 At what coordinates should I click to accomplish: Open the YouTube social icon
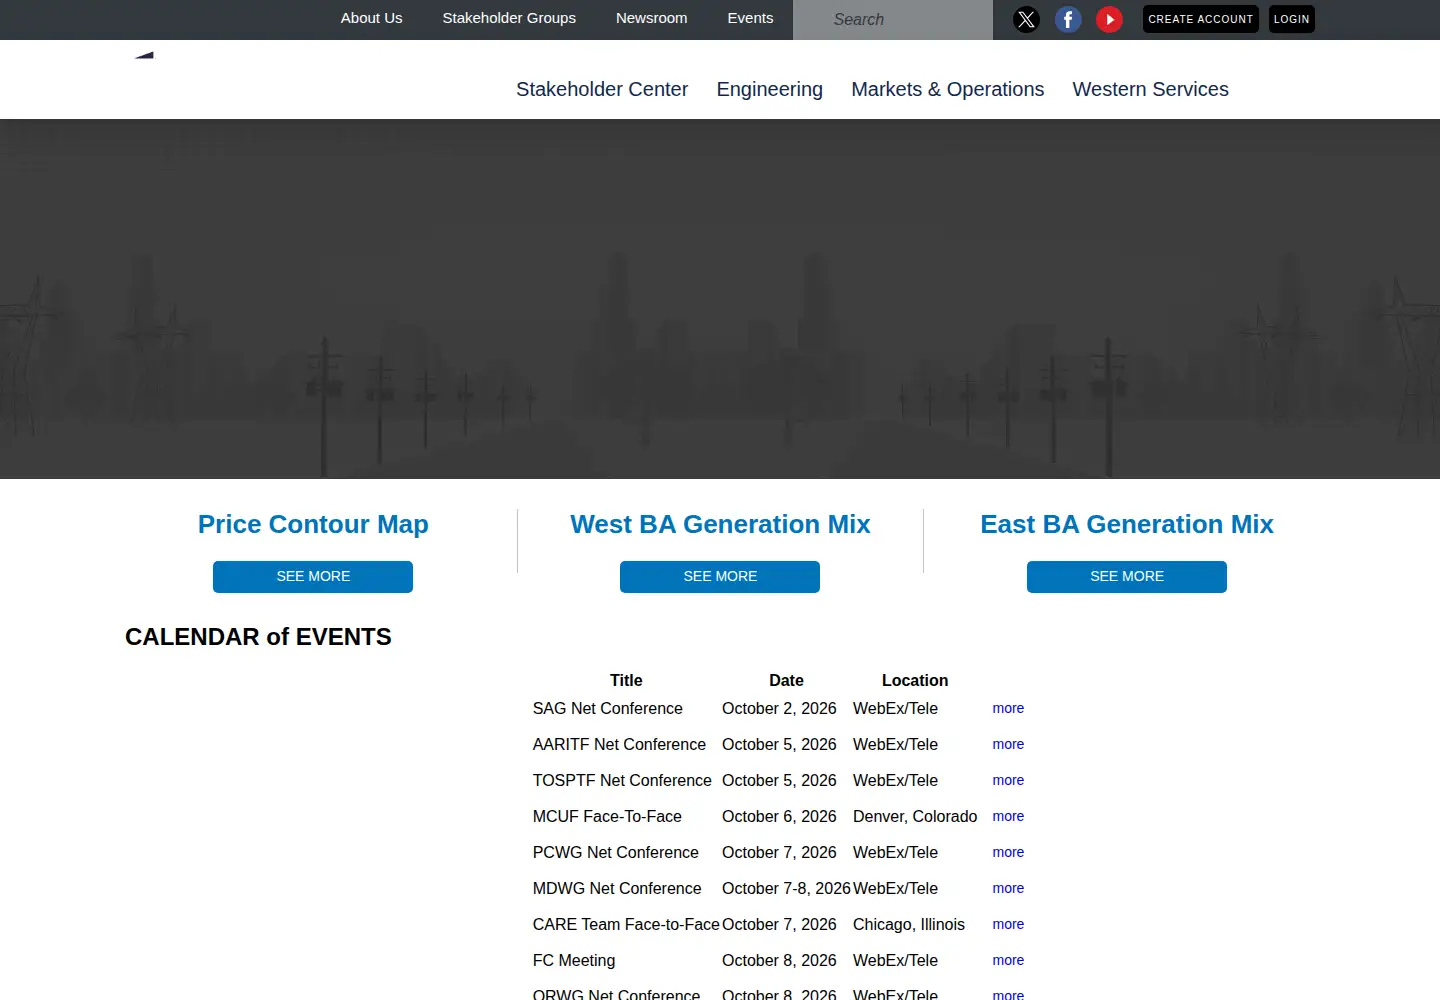click(1109, 19)
